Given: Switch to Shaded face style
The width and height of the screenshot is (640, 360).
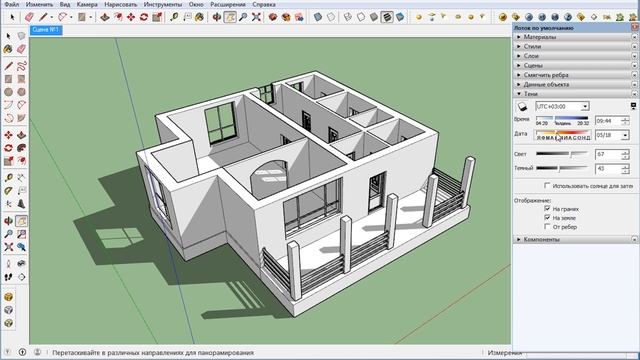Looking at the screenshot, I should tap(374, 17).
